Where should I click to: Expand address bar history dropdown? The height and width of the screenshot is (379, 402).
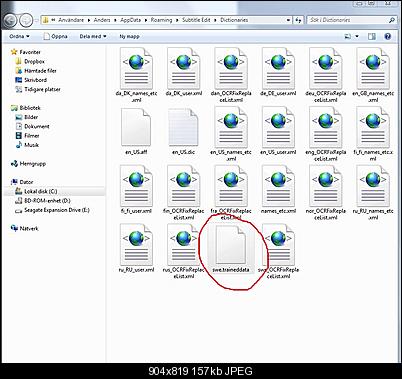[288, 20]
